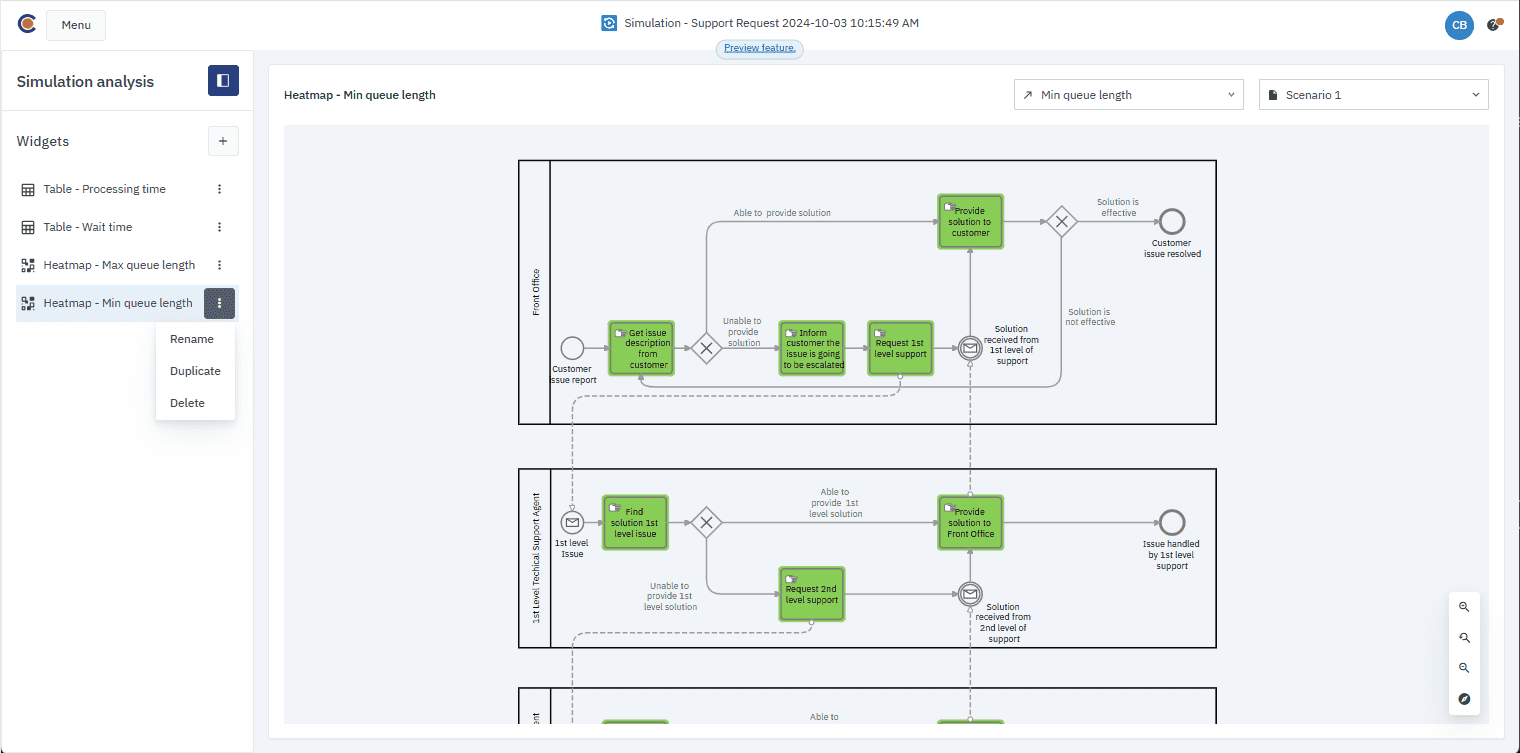Open the Preview feature link
Viewport: 1520px width, 753px height.
pos(760,48)
